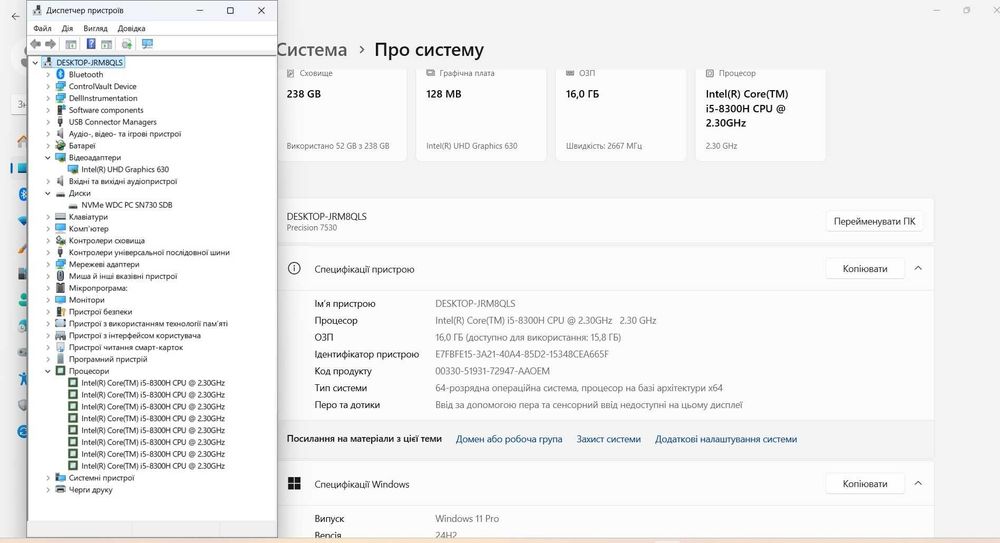
Task: Collapse the Диски category
Action: (x=48, y=193)
